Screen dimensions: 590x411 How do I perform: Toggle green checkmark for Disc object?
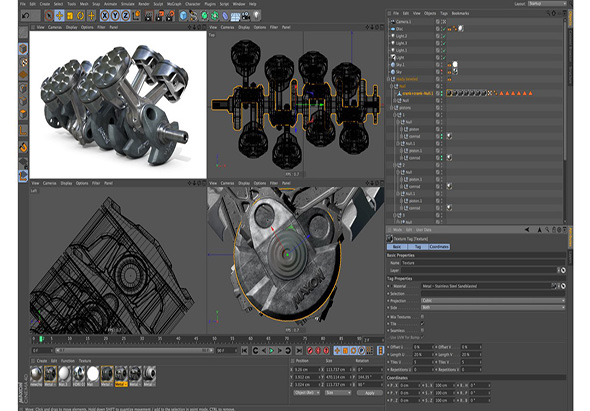coord(444,29)
